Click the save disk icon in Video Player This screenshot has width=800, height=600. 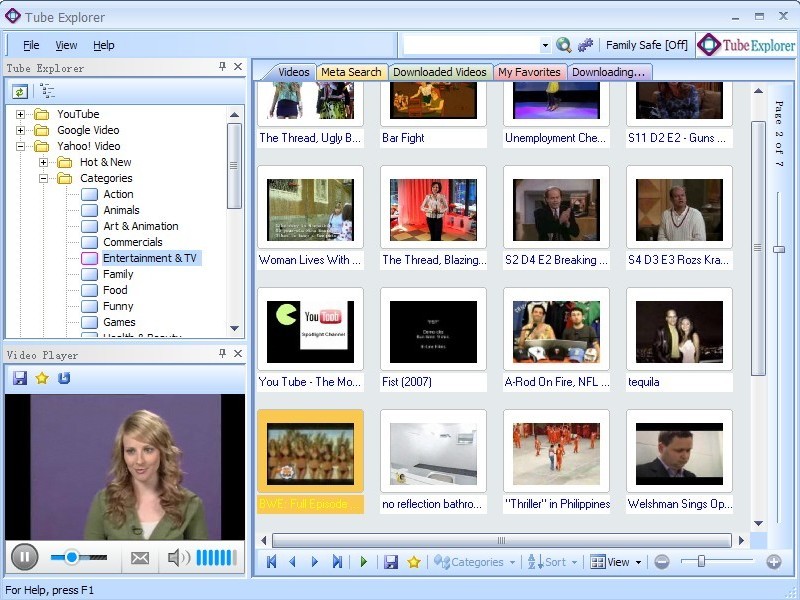[20, 378]
